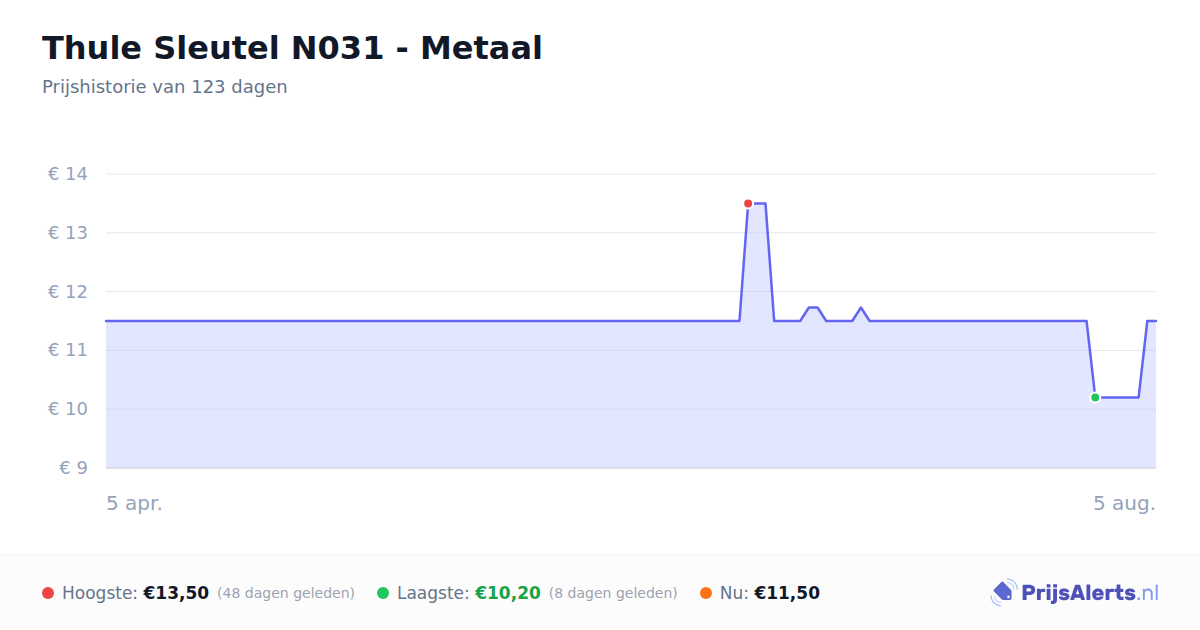Screen dimensions: 1200x630
Task: Click the highest price value €13,50
Action: [176, 593]
